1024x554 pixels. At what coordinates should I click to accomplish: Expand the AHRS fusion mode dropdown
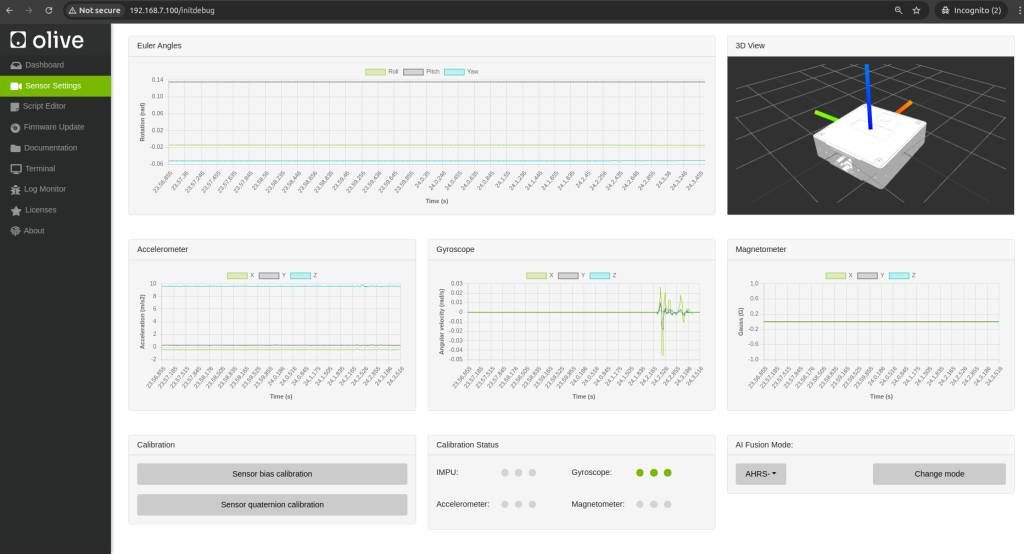pyautogui.click(x=761, y=475)
